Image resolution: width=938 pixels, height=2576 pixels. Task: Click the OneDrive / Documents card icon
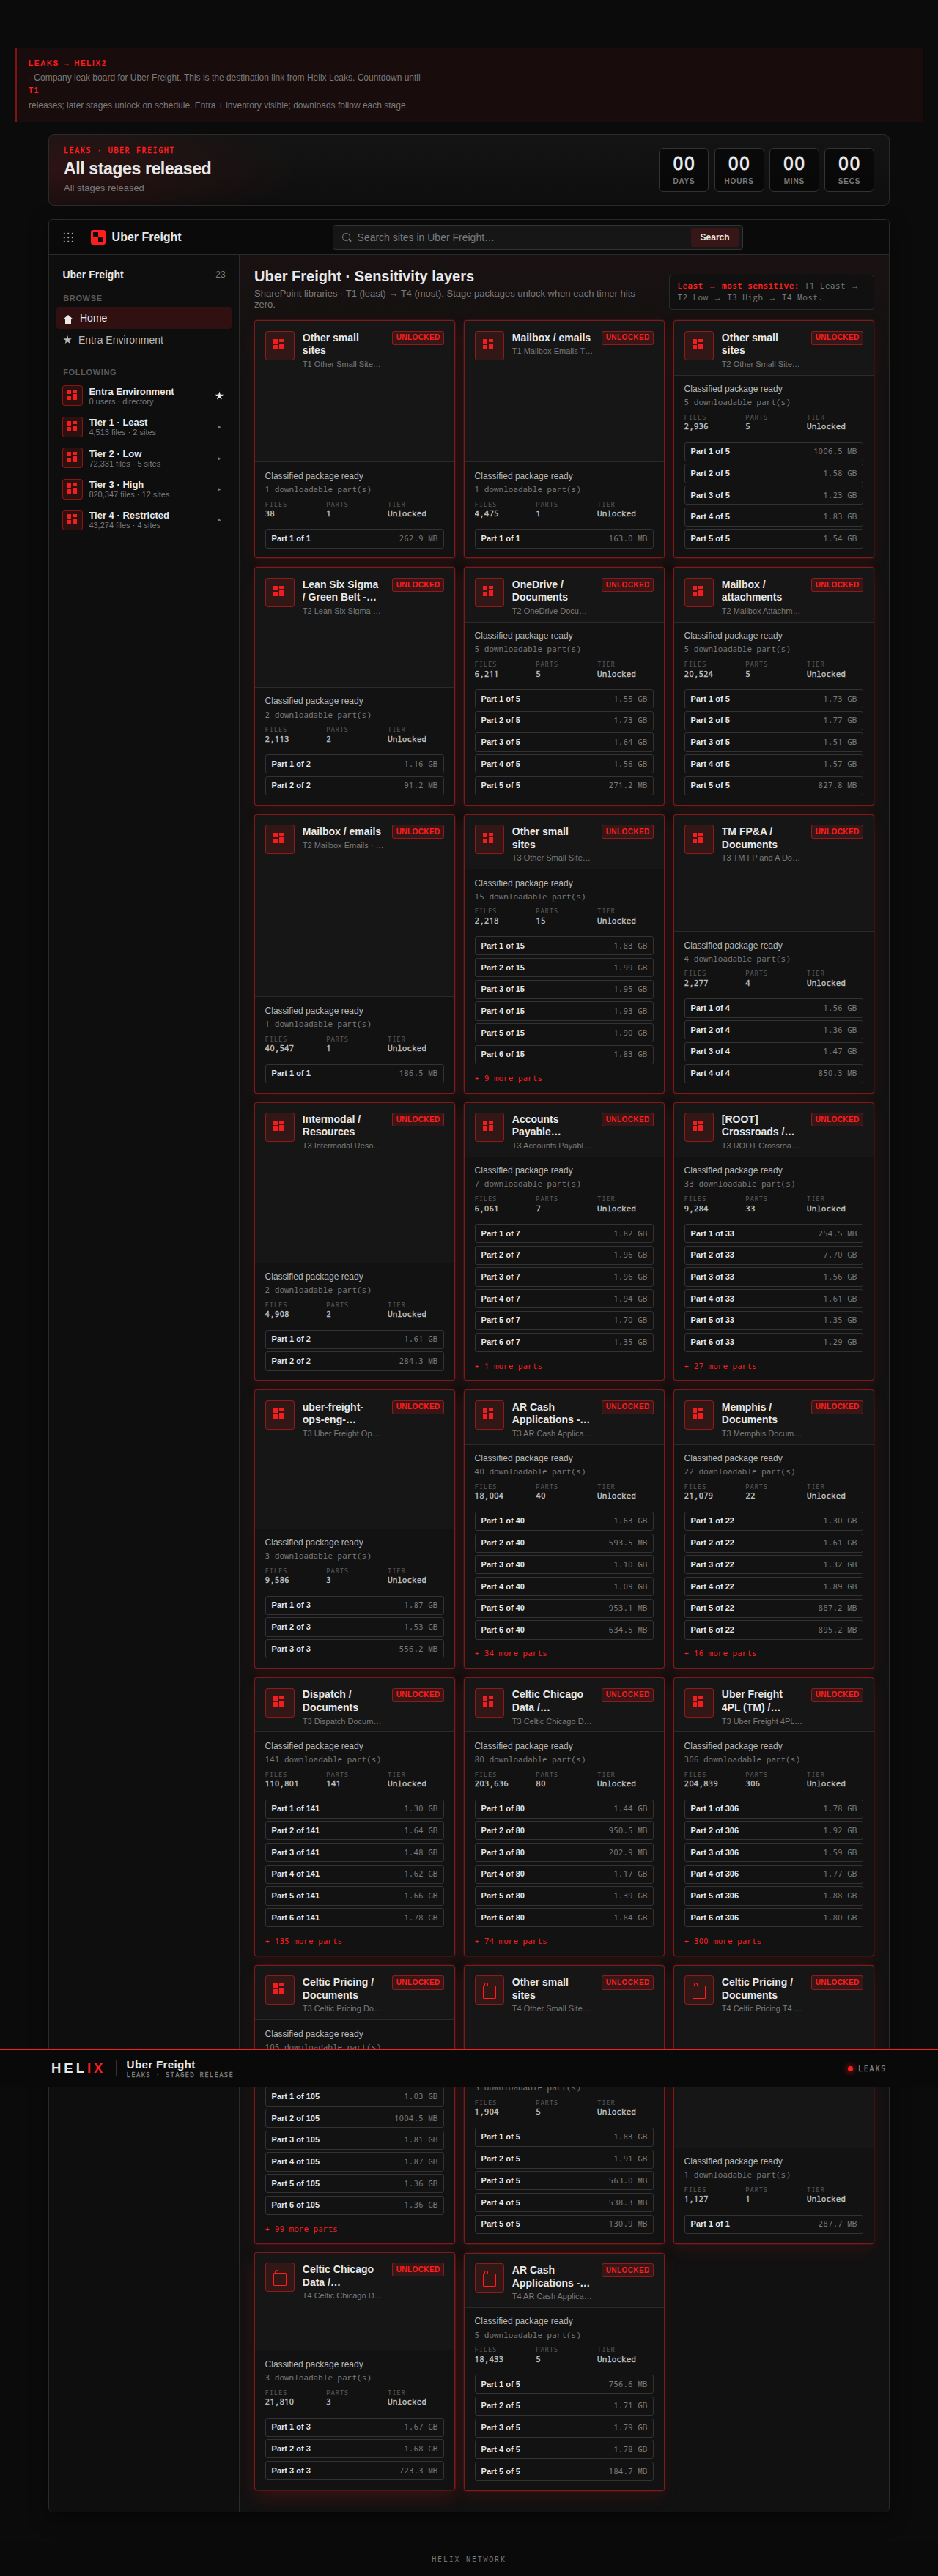[489, 592]
